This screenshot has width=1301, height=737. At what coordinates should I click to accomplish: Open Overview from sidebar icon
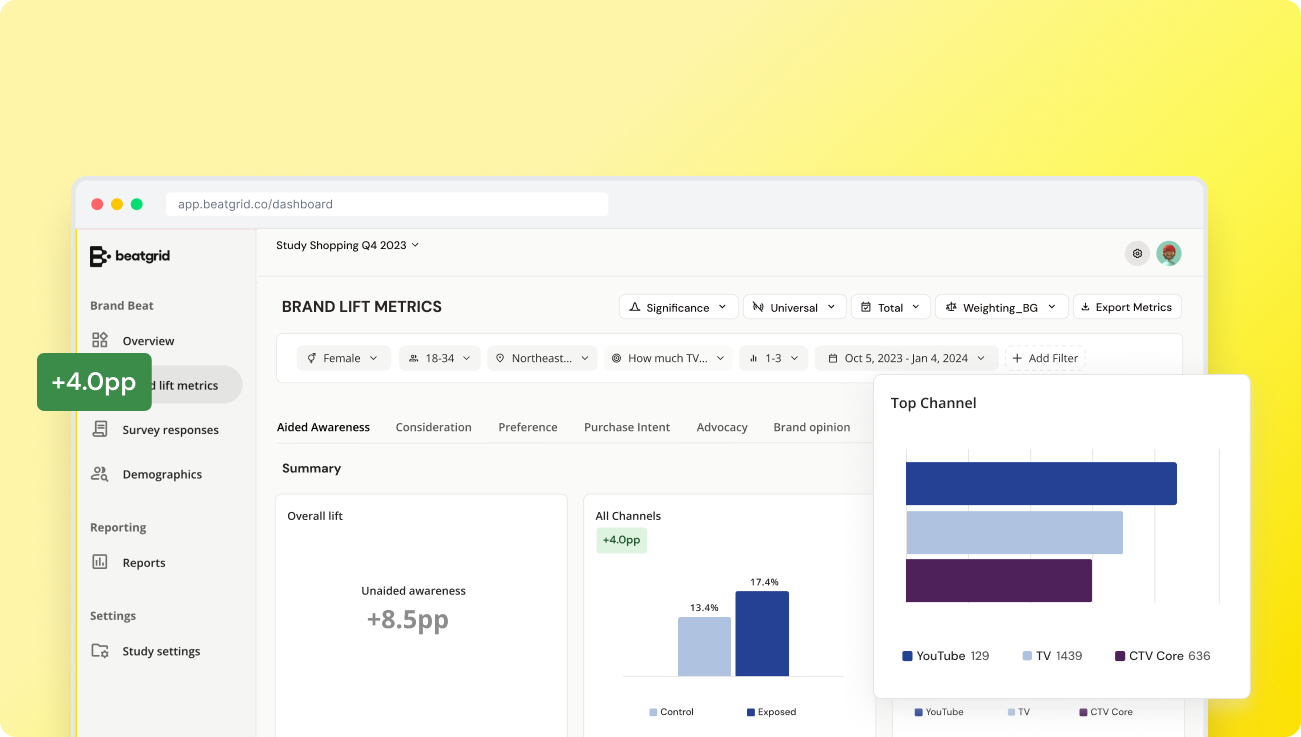tap(100, 341)
